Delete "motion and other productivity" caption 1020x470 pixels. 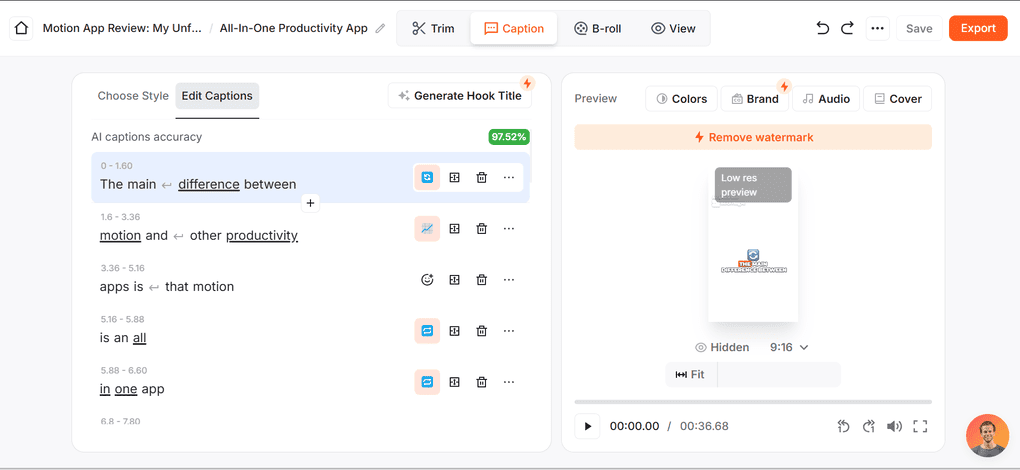click(481, 229)
